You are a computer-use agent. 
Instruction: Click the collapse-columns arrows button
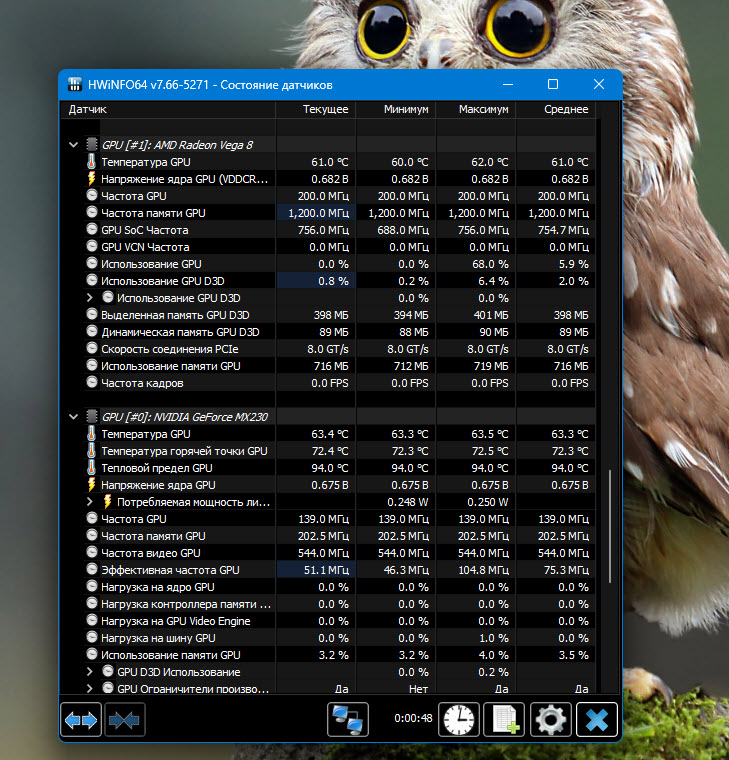tap(125, 720)
